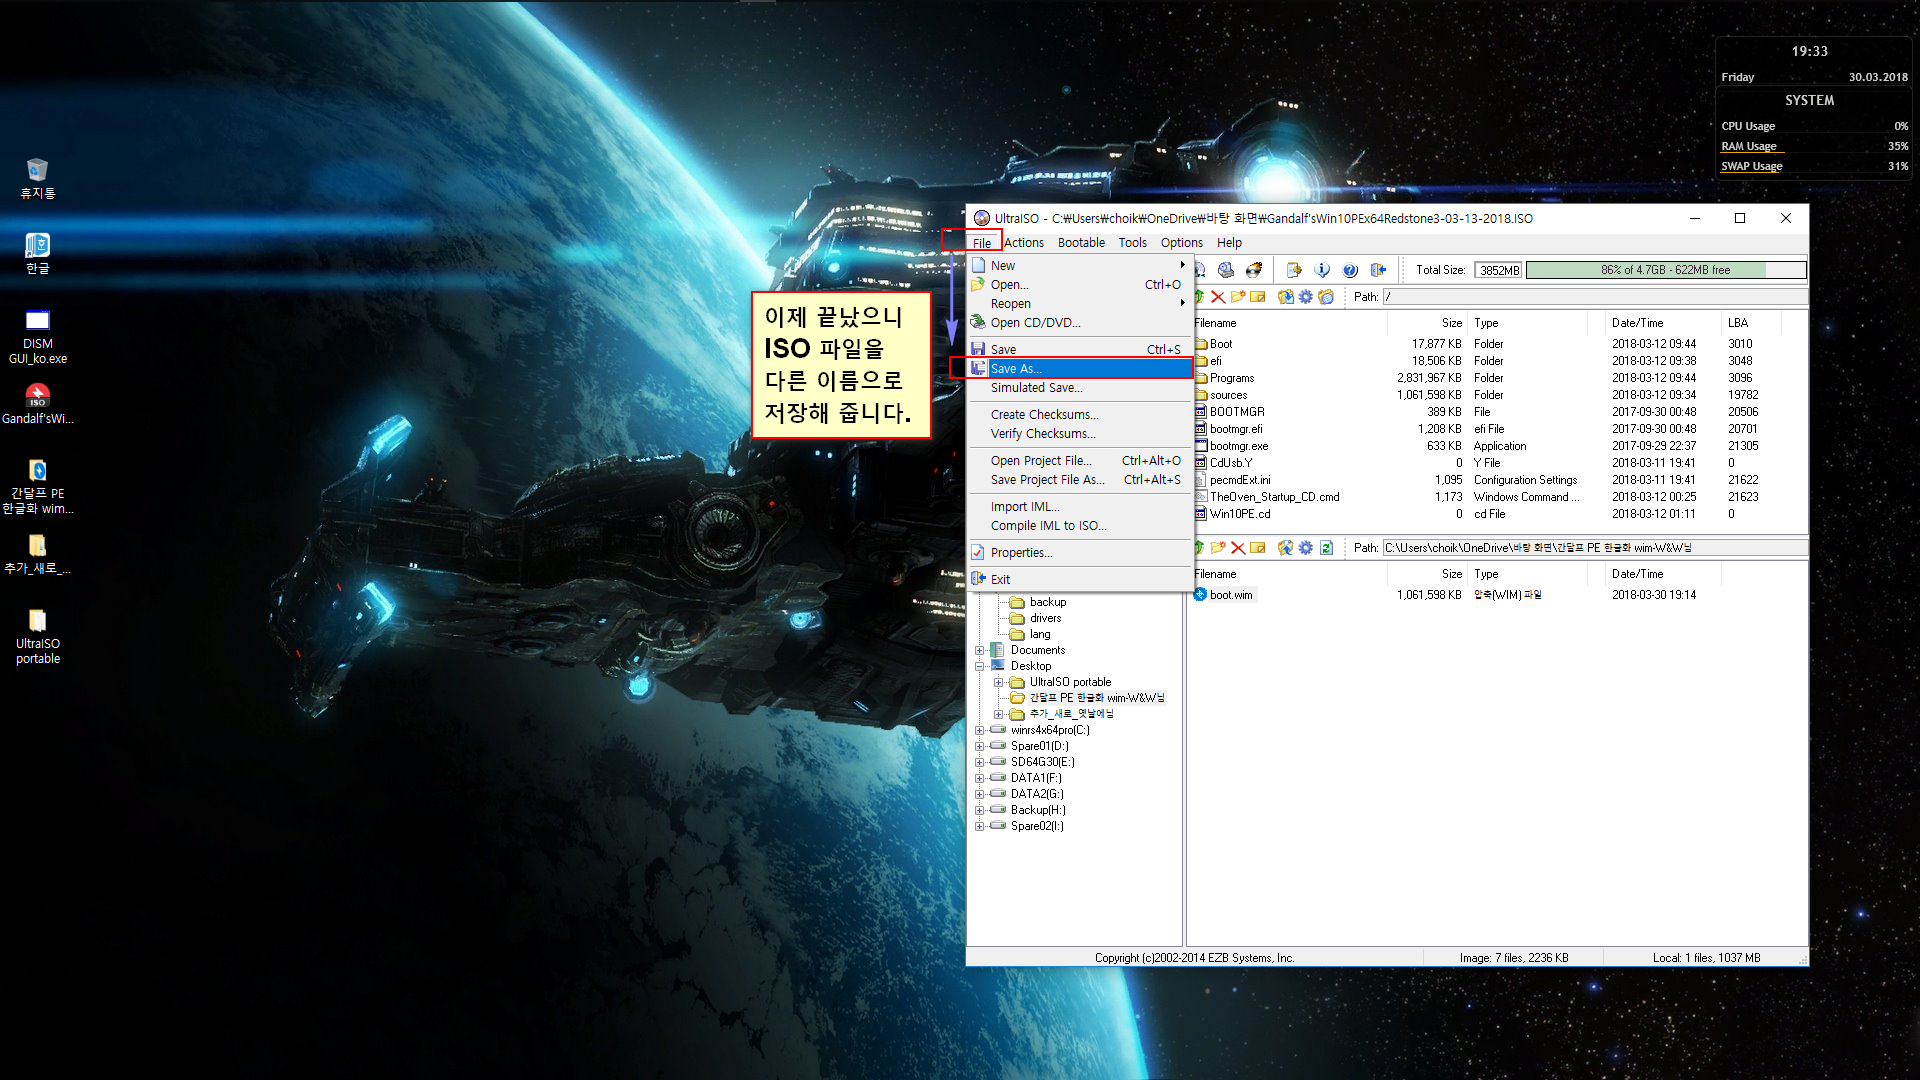Select the 한글 desktop icon
The width and height of the screenshot is (1920, 1080).
pos(38,253)
